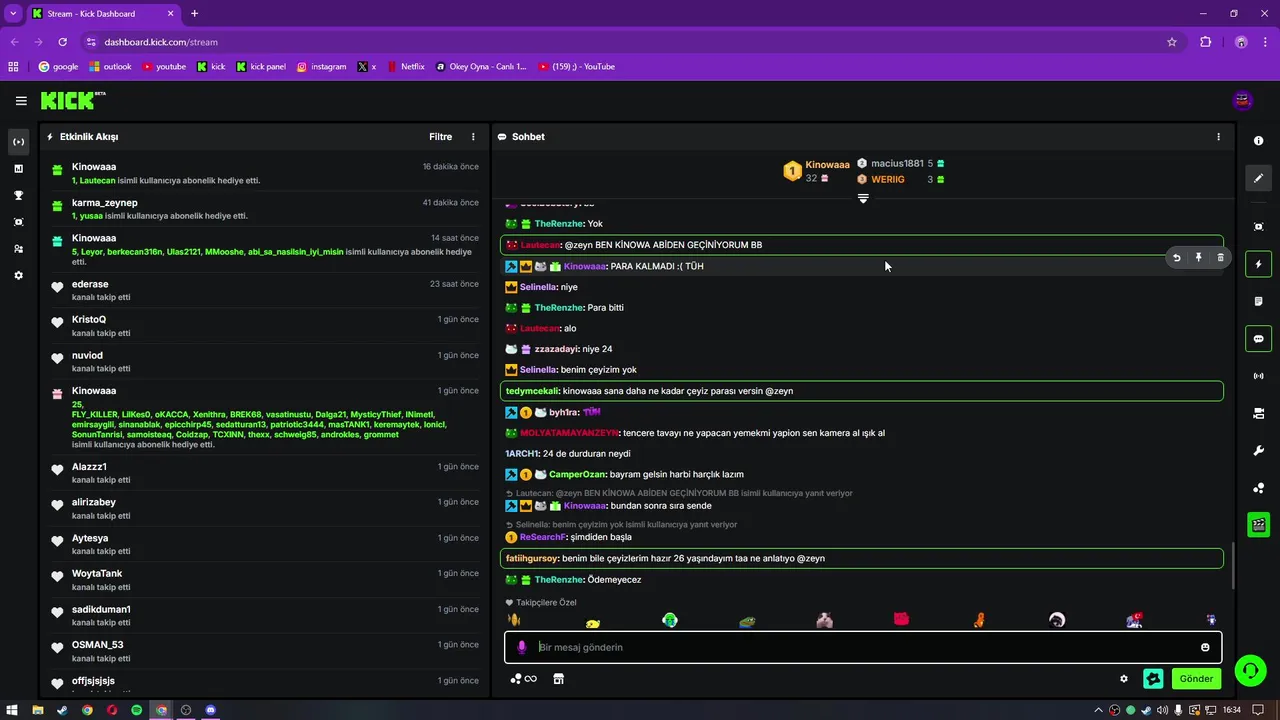Open the Etkinlik Akışı three-dot options menu
This screenshot has height=720, width=1280.
coord(474,137)
